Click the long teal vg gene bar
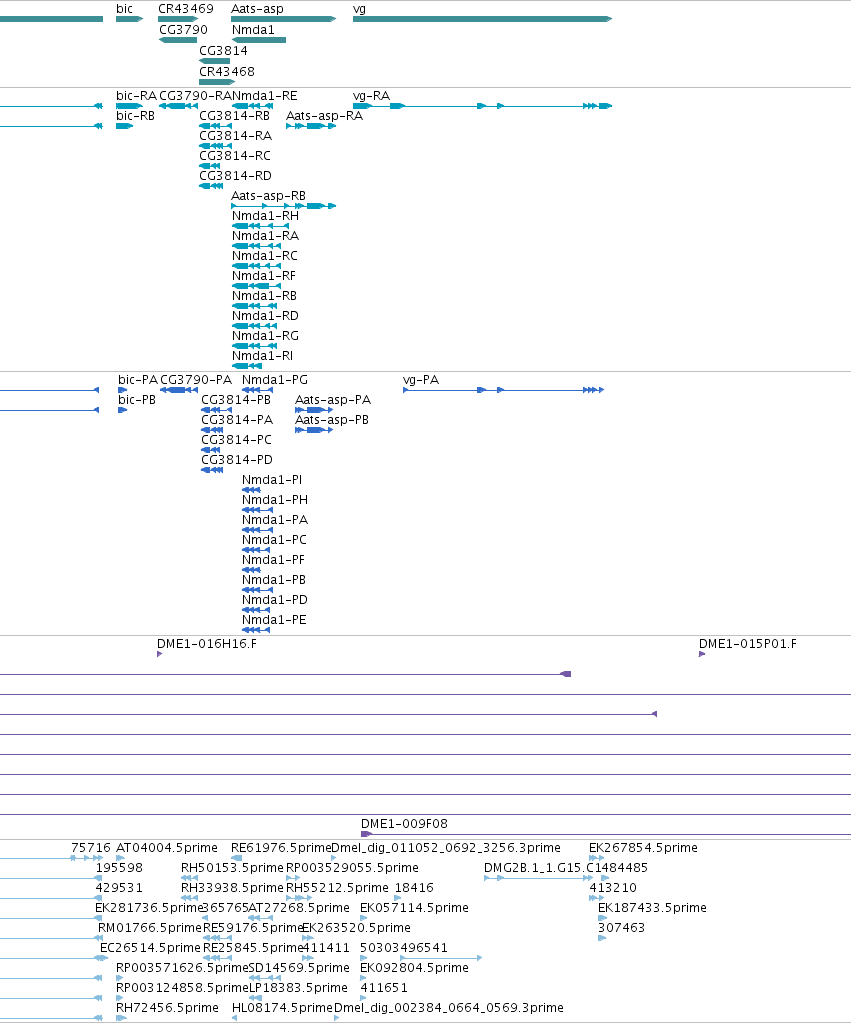Screen dimensions: 851x1023 [x=482, y=19]
